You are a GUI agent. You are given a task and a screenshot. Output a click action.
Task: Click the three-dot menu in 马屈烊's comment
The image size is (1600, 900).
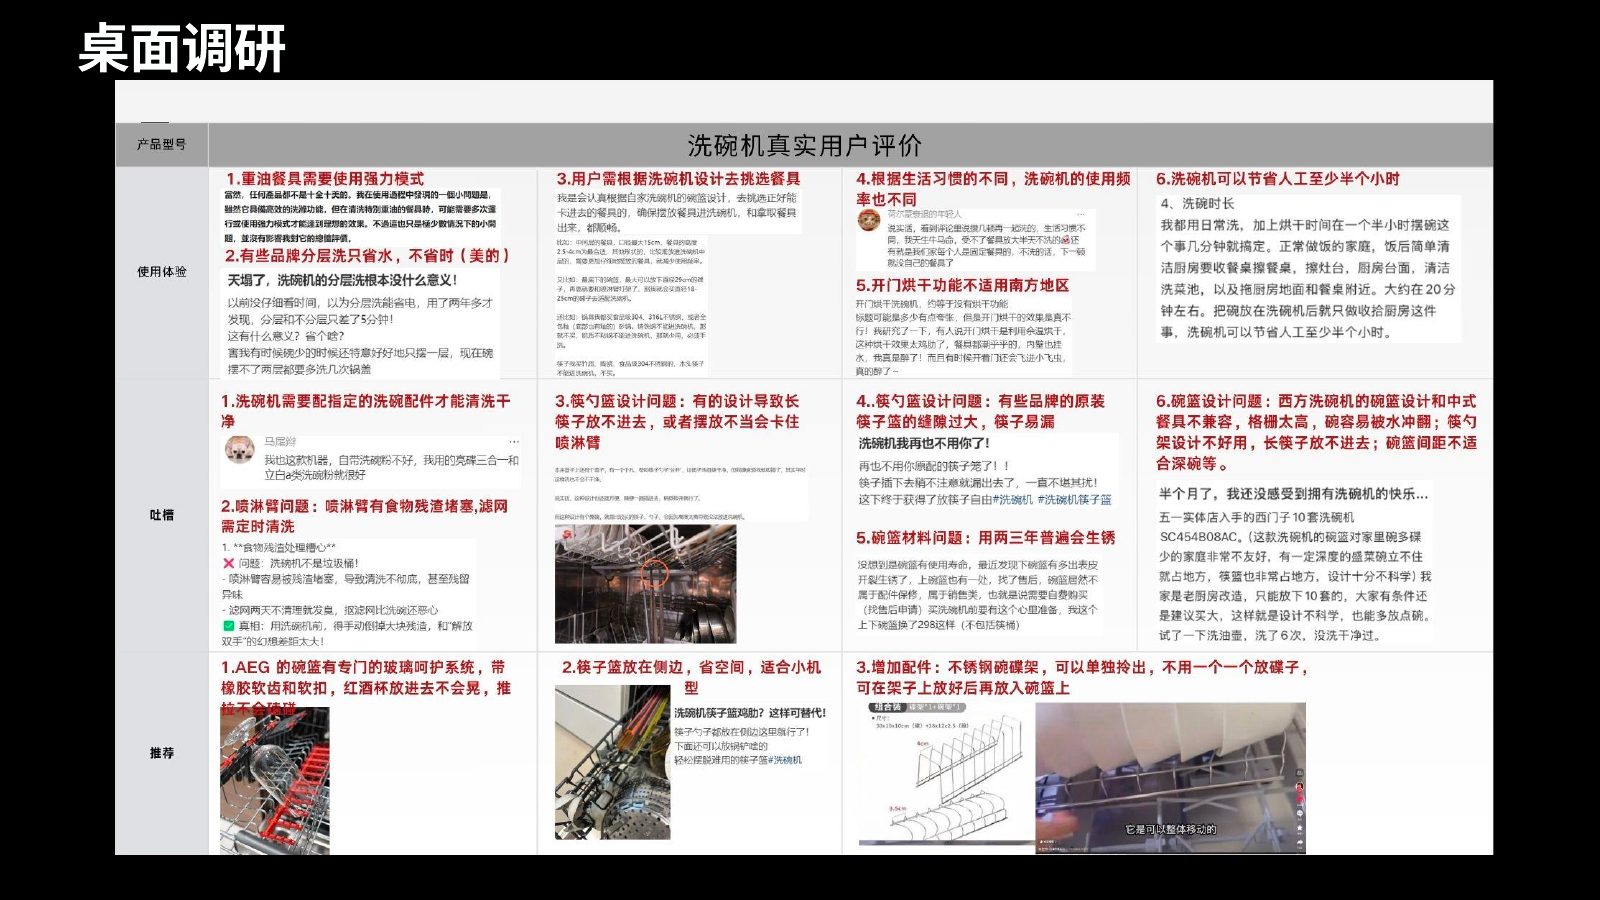[514, 441]
